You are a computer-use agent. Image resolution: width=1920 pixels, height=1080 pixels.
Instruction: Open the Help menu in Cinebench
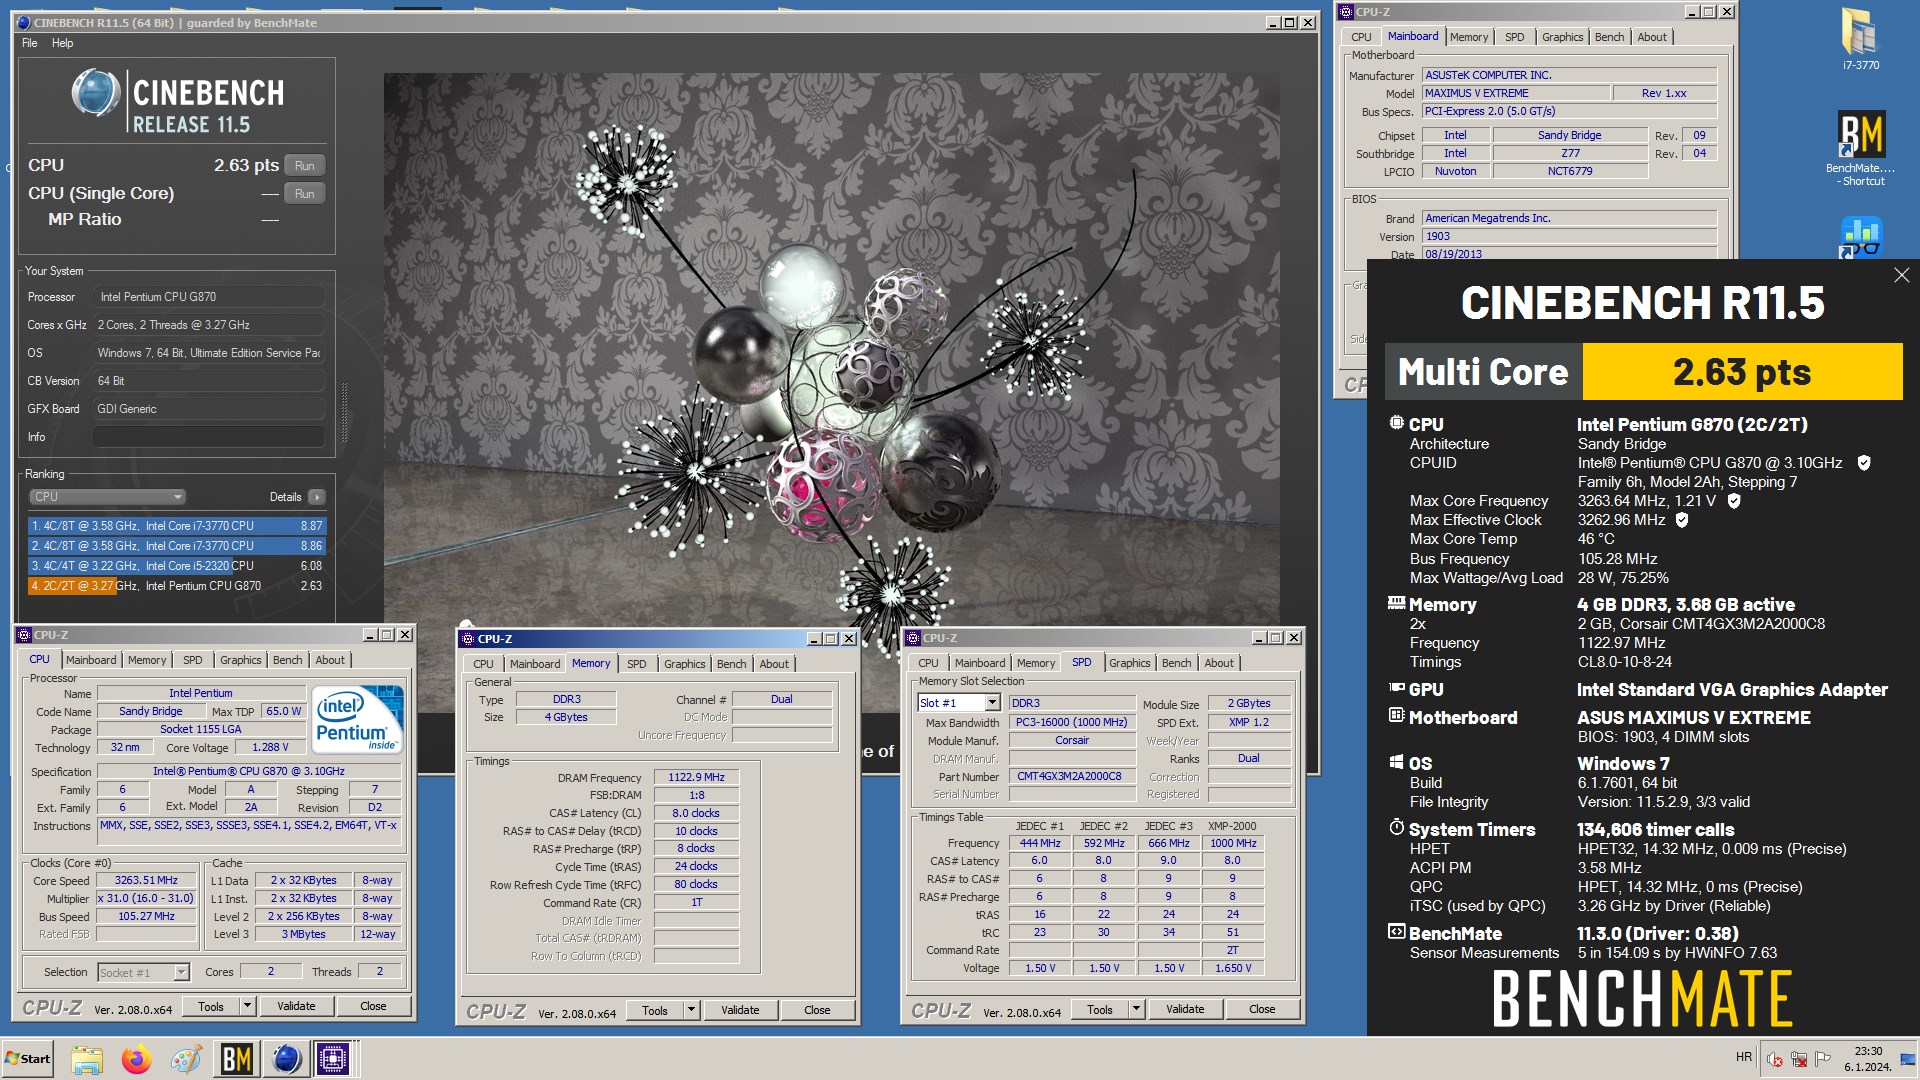[x=63, y=43]
